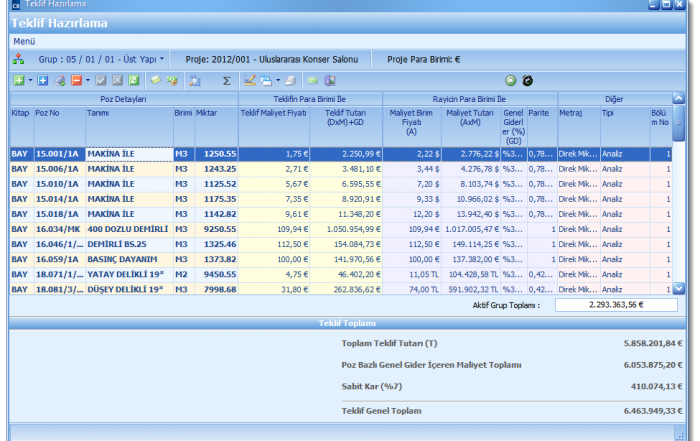
Task: Open the Grup 05 / 01 / 01 dropdown
Action: point(102,59)
